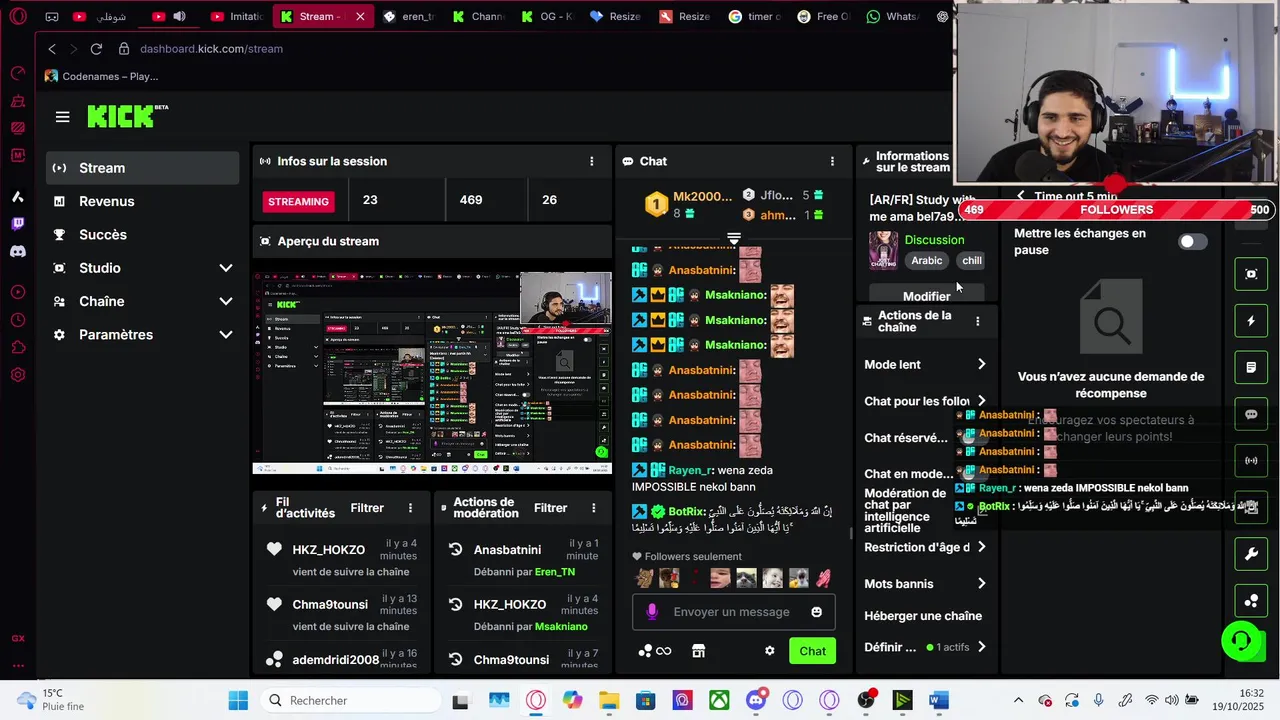This screenshot has width=1280, height=720.
Task: Click the Arabic stream tag
Action: [x=926, y=261]
